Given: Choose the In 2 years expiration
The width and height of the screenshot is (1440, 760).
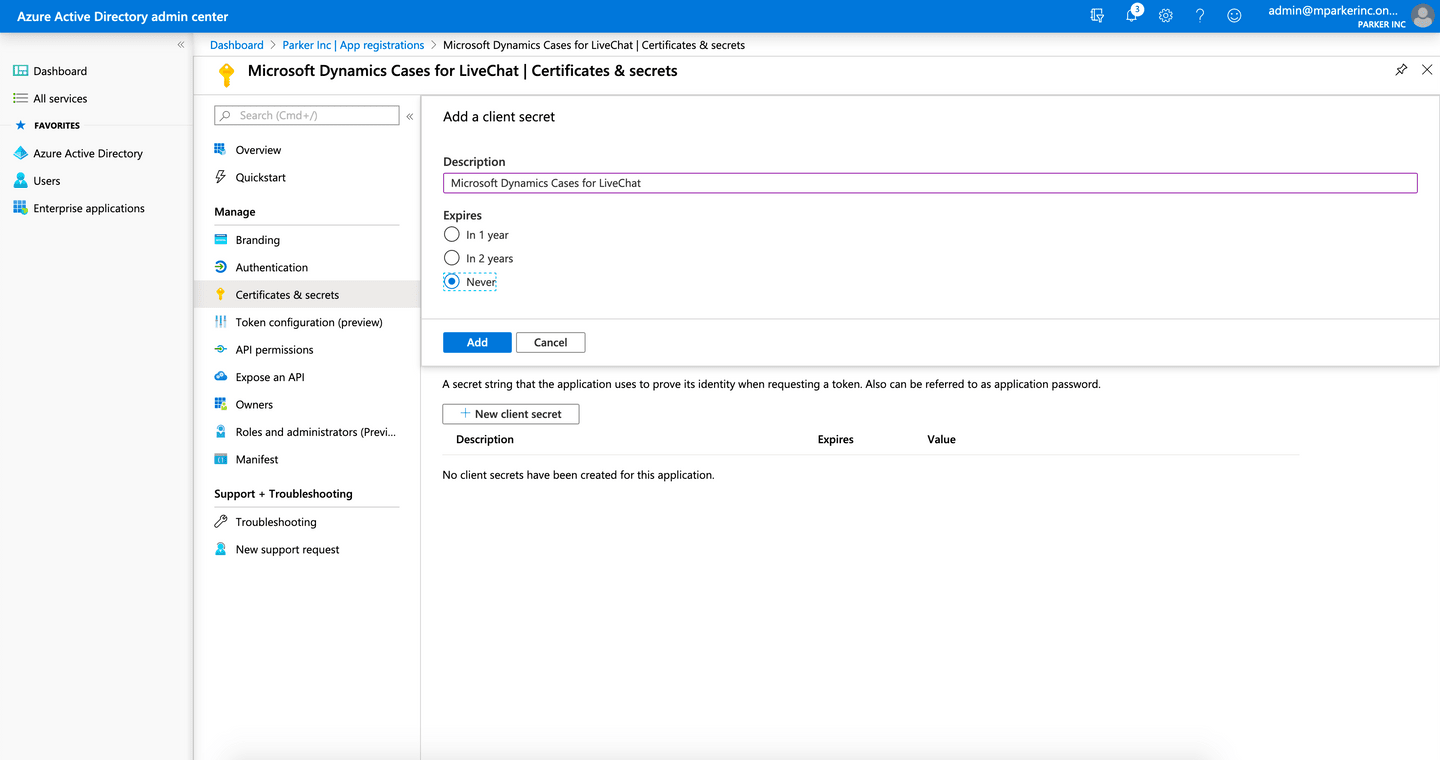Looking at the screenshot, I should tap(451, 257).
